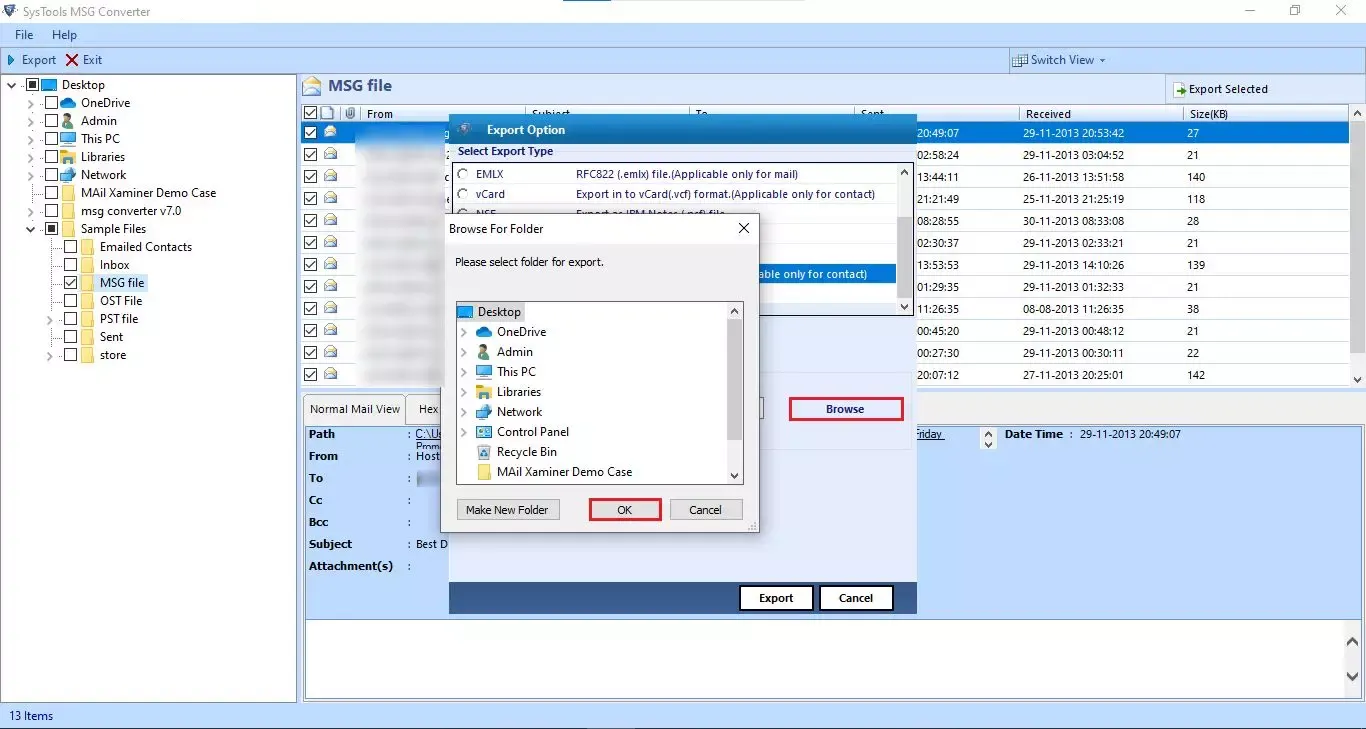Click the Make New Folder button
Image resolution: width=1366 pixels, height=729 pixels.
pos(507,510)
